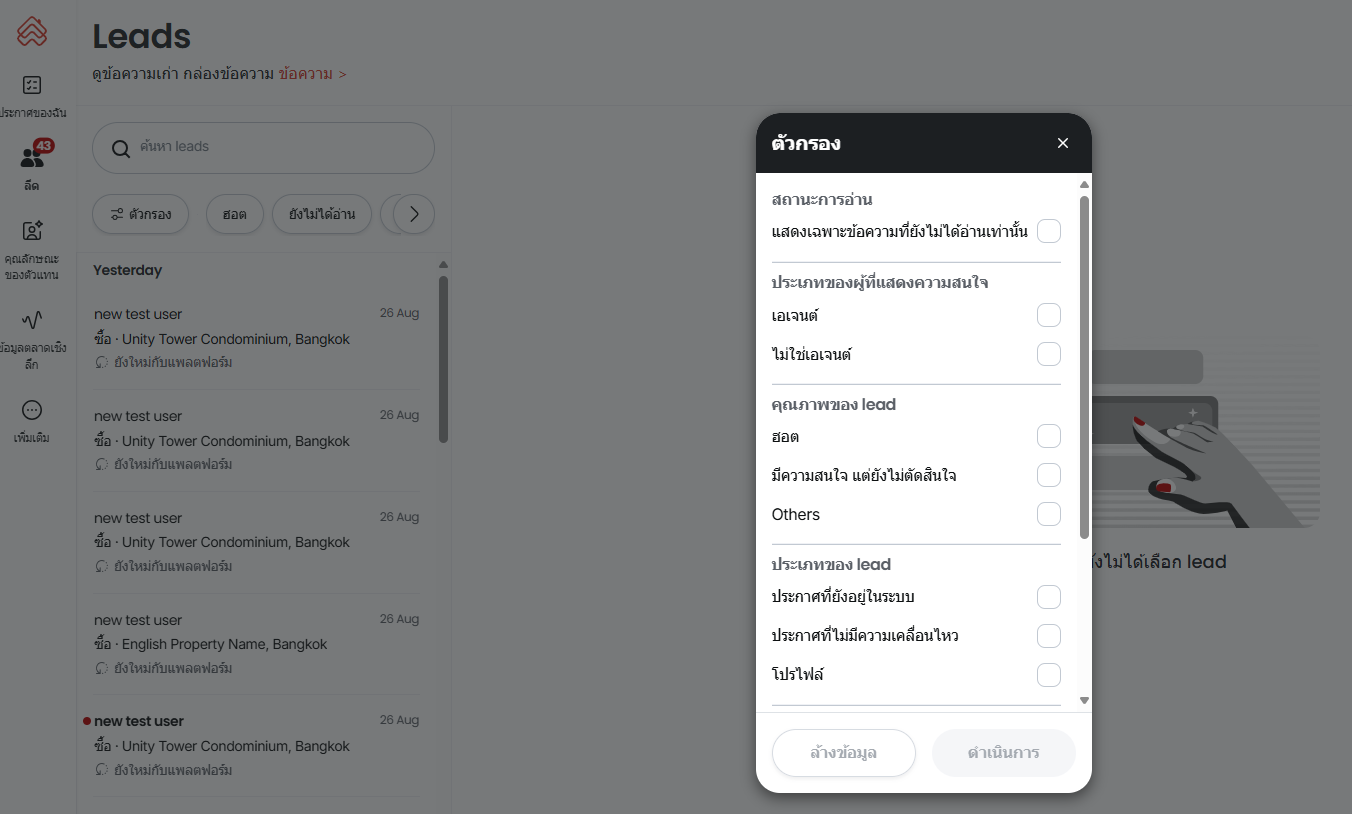1352x814 pixels.
Task: Expand more filter chips with right chevron
Action: pyautogui.click(x=414, y=214)
